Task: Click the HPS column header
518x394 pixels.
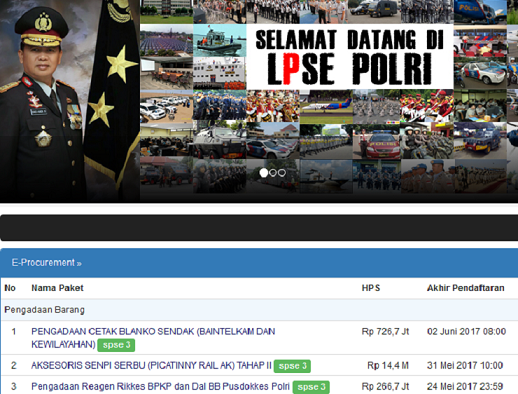Action: [371, 288]
